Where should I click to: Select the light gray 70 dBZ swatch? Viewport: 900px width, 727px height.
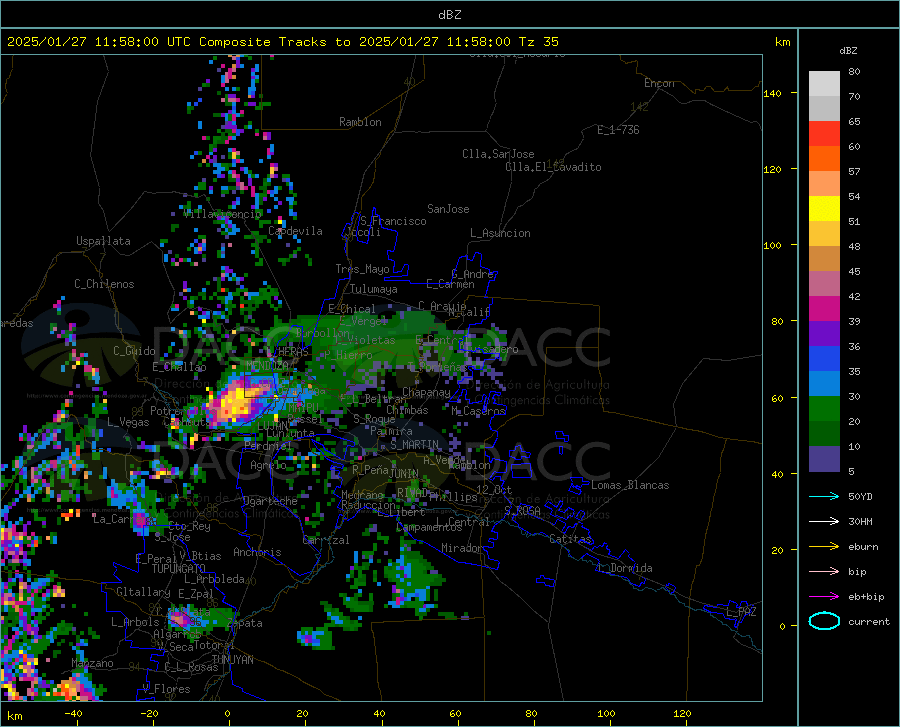pos(824,84)
